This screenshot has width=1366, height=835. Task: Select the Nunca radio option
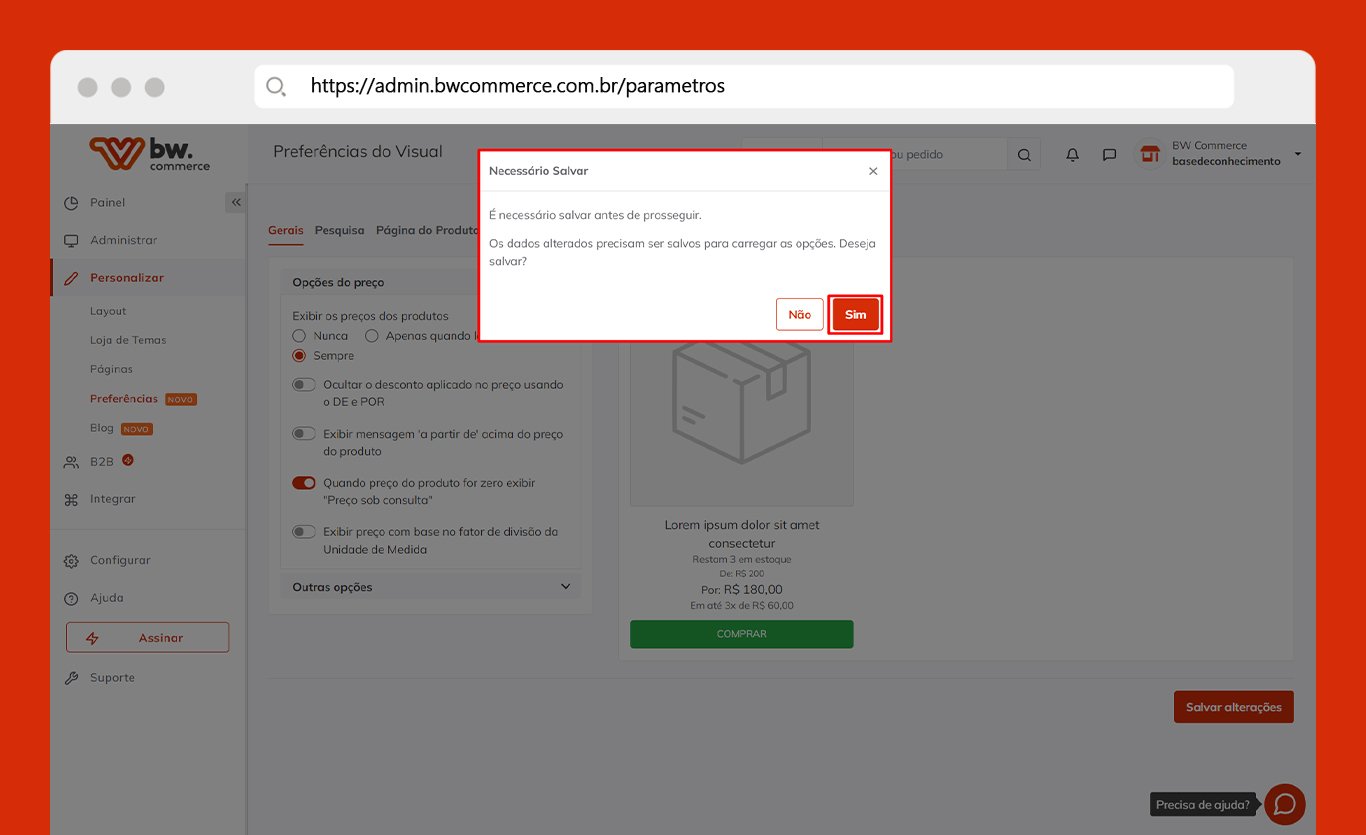pos(299,336)
